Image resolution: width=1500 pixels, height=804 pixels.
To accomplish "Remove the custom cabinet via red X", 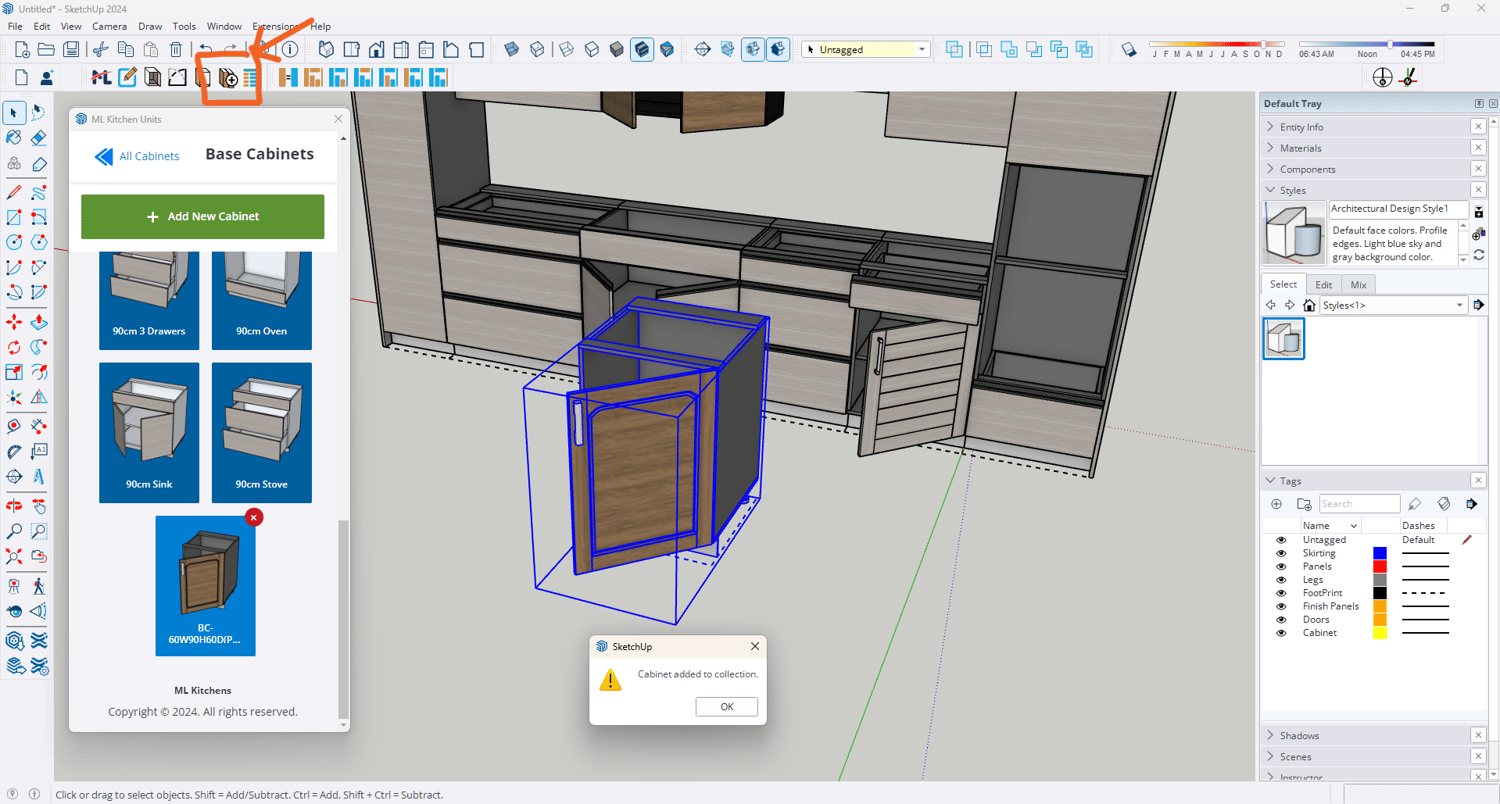I will [254, 517].
